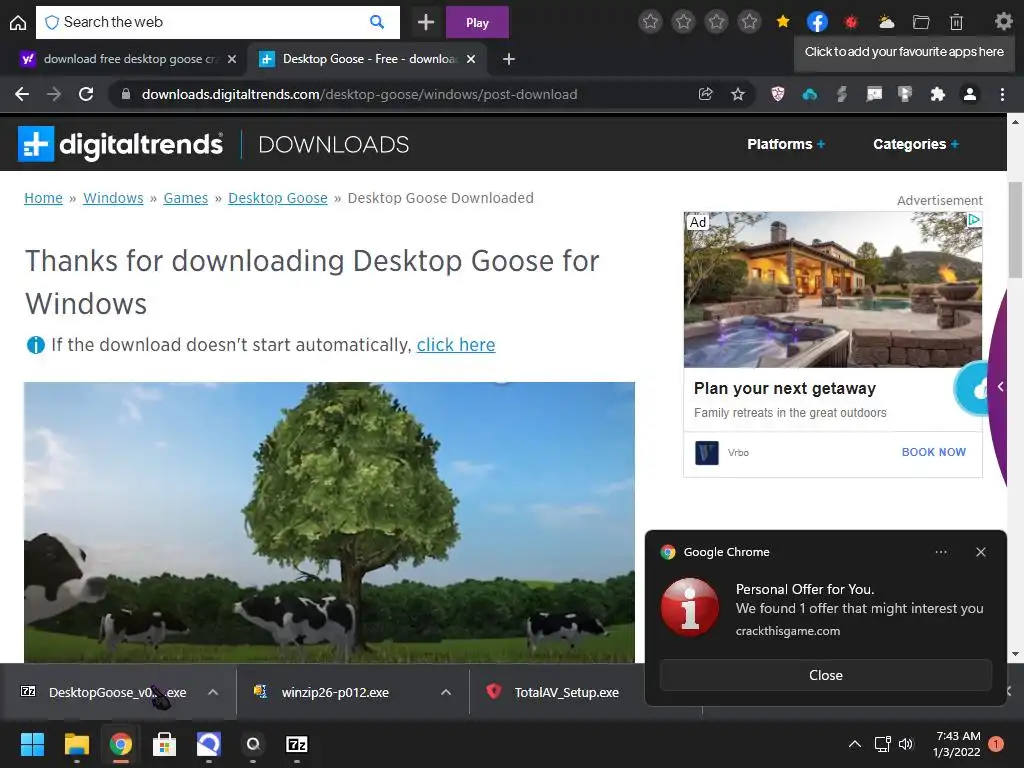Open File Explorer from the taskbar

click(76, 744)
